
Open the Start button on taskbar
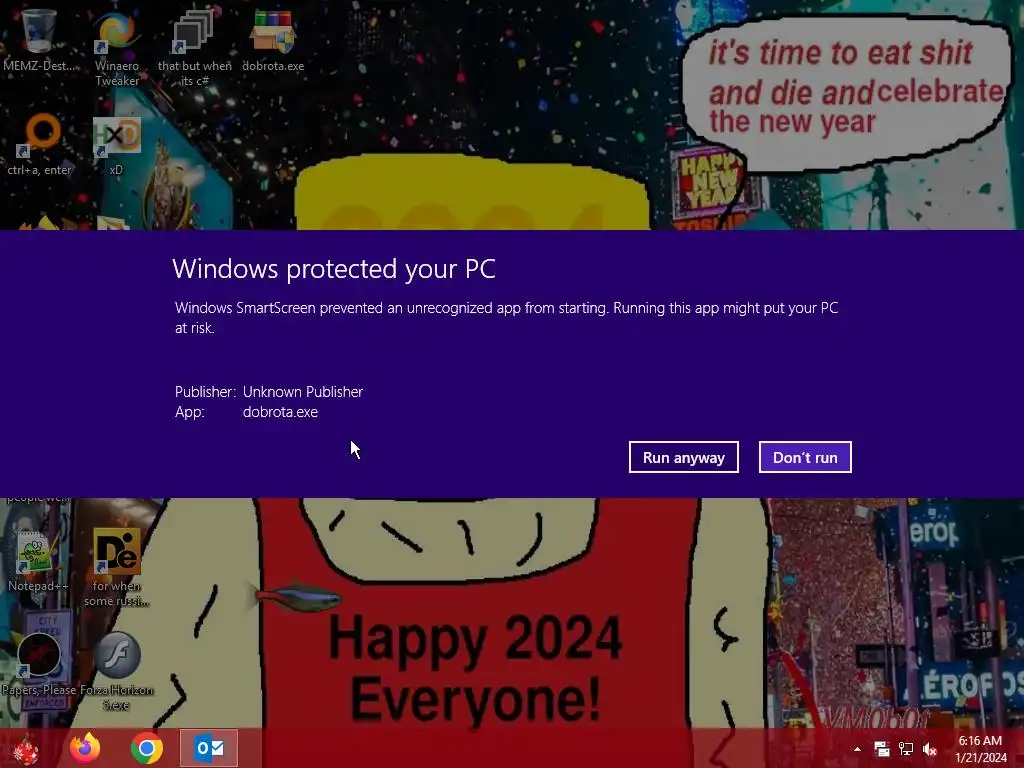point(26,748)
